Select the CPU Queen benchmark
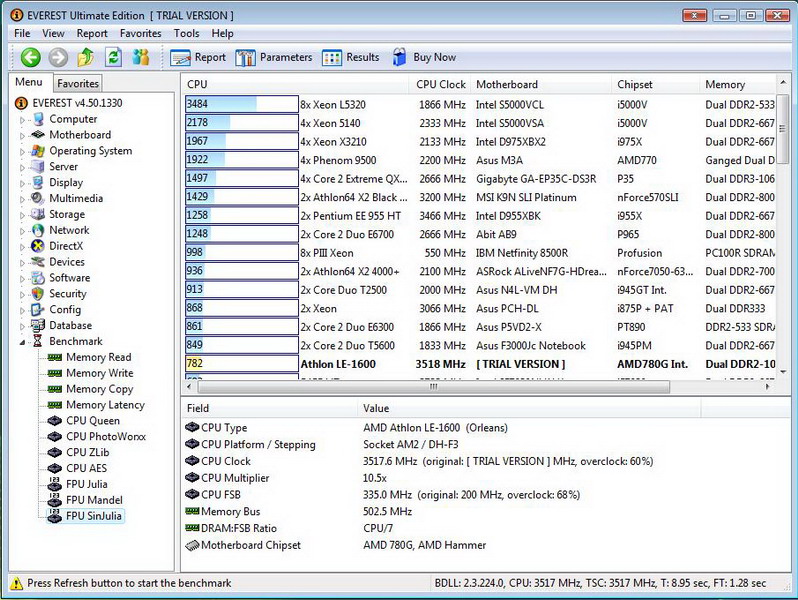The height and width of the screenshot is (600, 798). (x=92, y=421)
